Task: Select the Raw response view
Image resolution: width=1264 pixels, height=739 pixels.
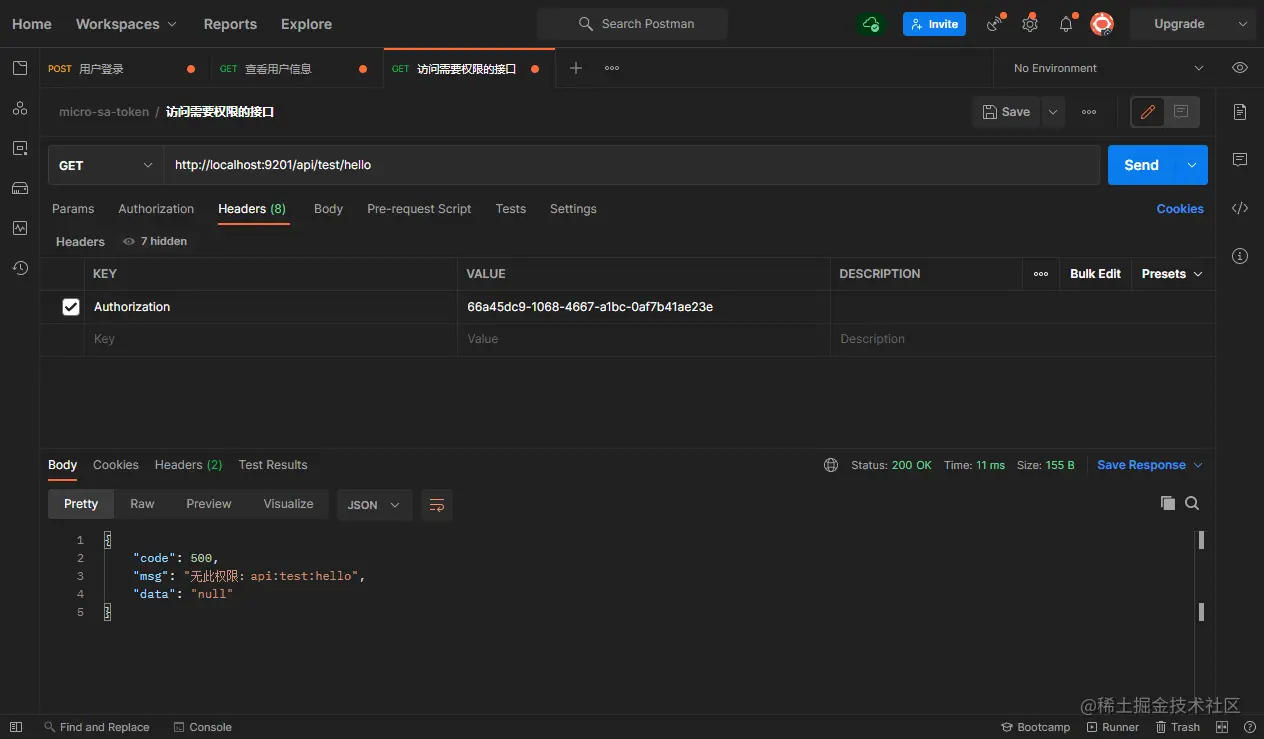Action: click(x=142, y=504)
